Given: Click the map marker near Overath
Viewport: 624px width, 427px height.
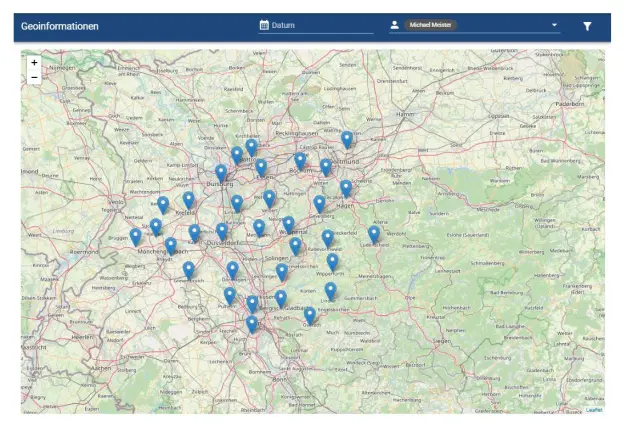Looking at the screenshot, I should pyautogui.click(x=310, y=315).
